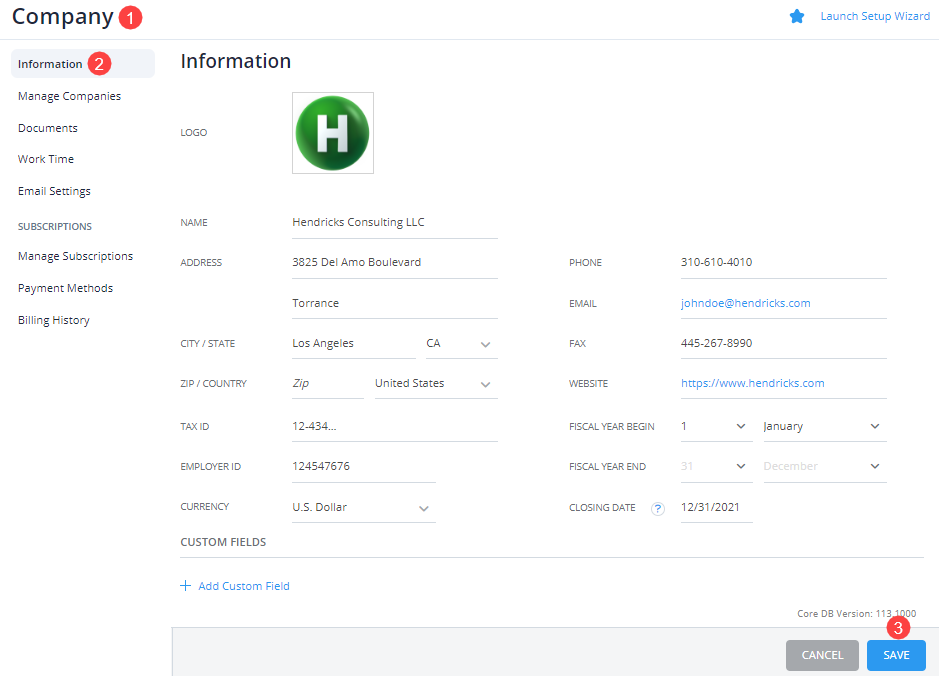Image resolution: width=939 pixels, height=676 pixels.
Task: Click the FISCAL YEAR BEGIN label
Action: (611, 427)
